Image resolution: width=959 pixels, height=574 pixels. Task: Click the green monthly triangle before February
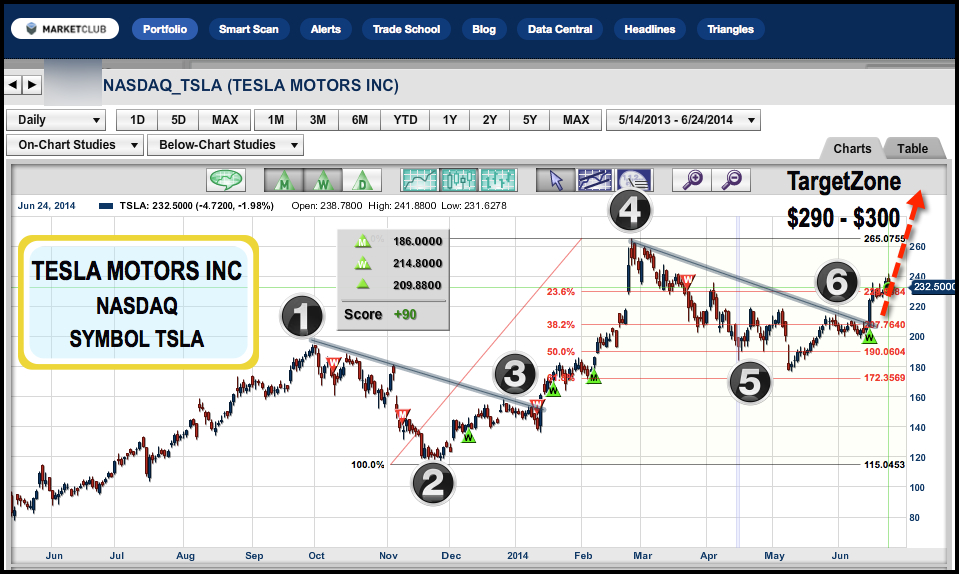click(593, 378)
